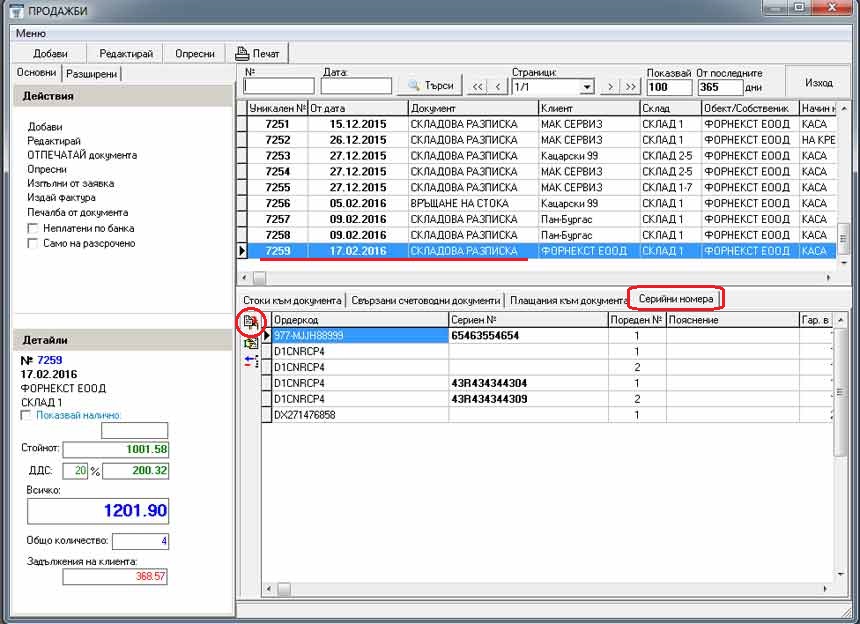Screen dimensions: 860x624
Task: Click the Сериен № column header
Action: point(529,320)
